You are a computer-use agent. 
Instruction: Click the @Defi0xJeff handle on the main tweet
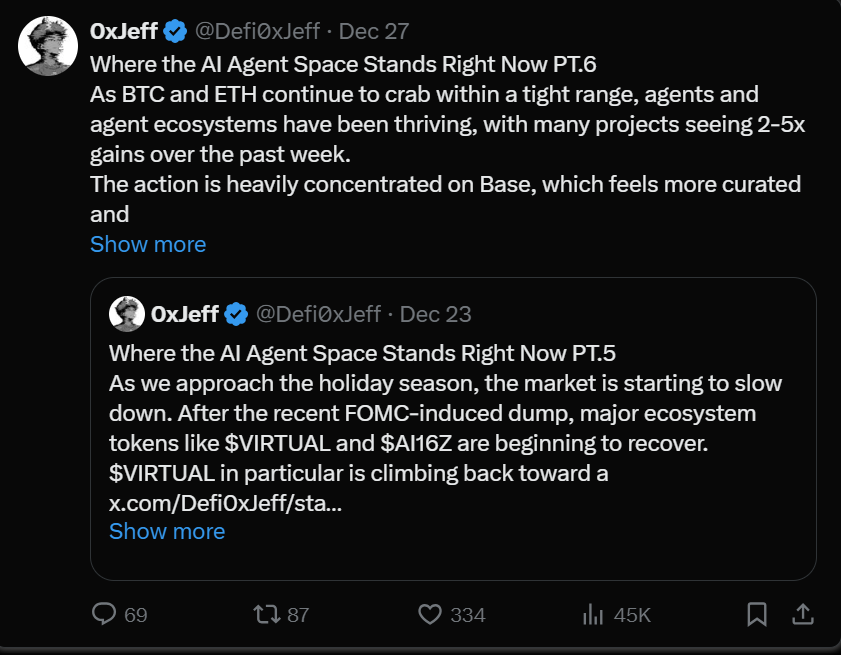click(x=260, y=31)
